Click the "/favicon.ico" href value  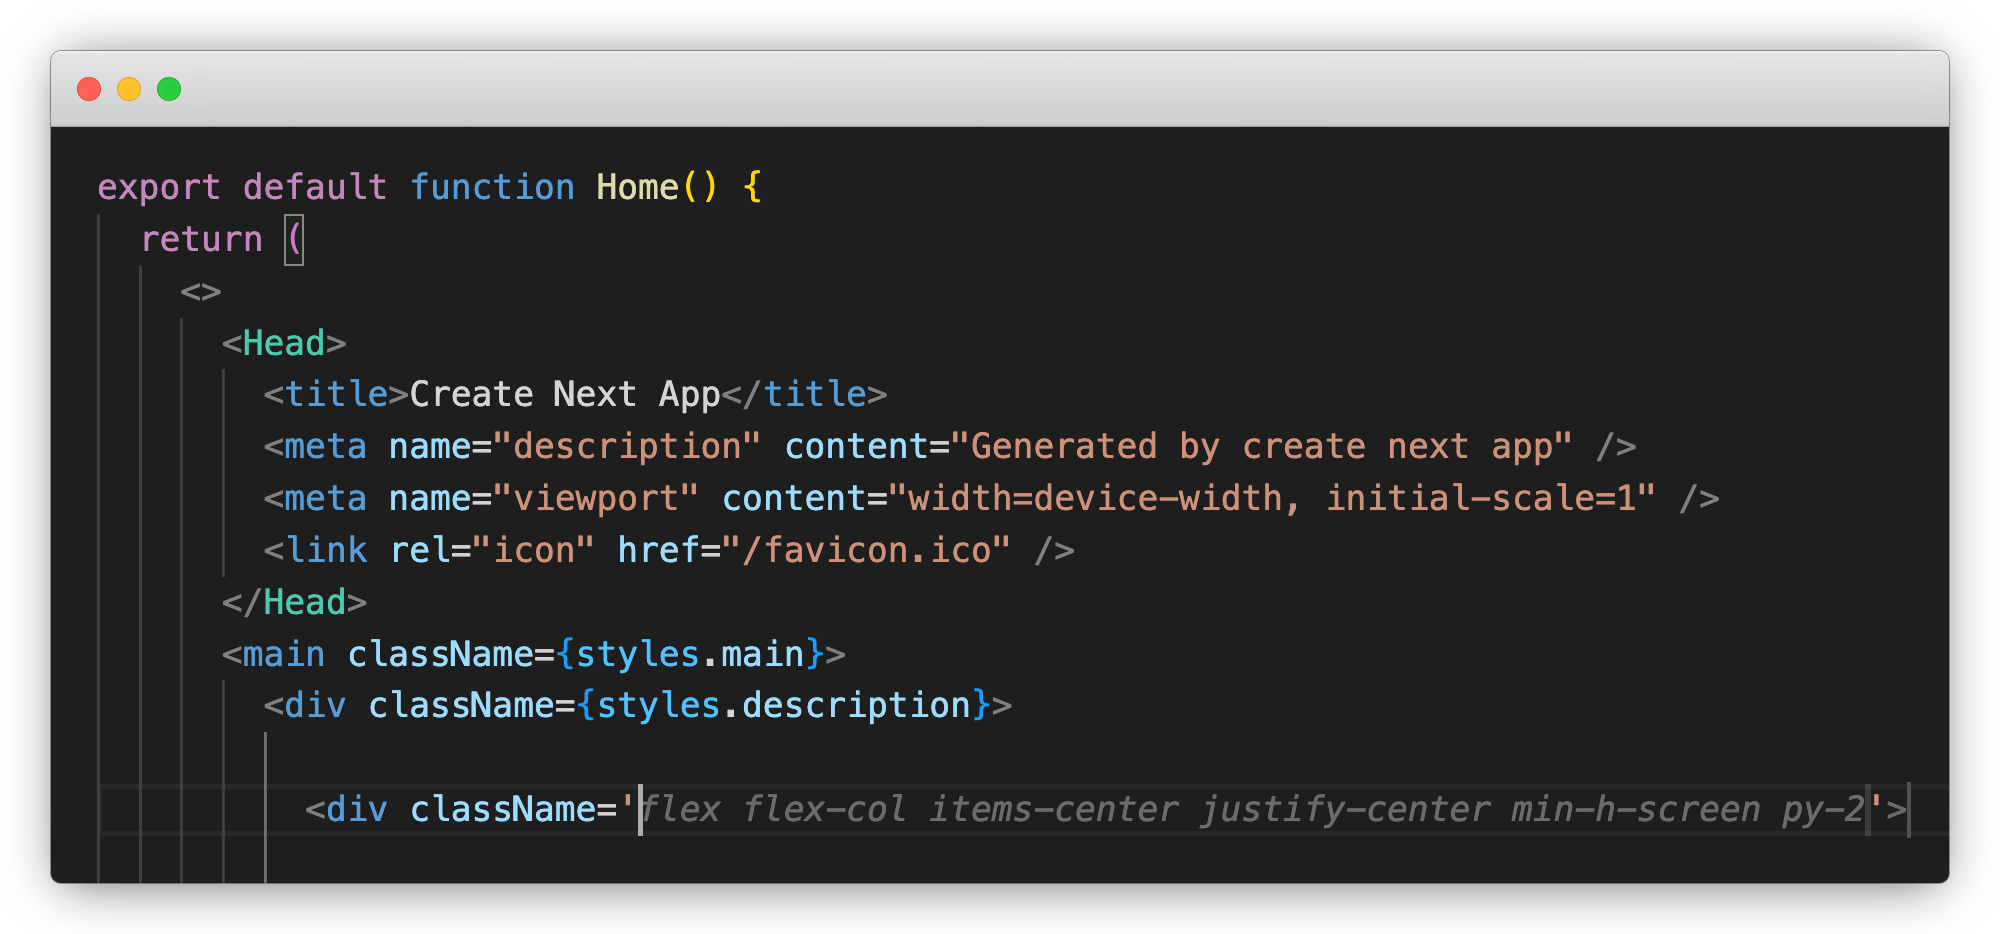pos(866,550)
